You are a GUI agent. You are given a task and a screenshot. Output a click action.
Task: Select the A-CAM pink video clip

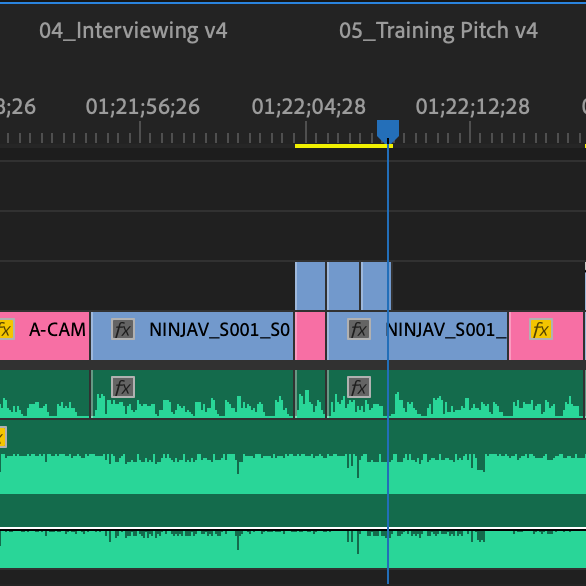(44, 336)
